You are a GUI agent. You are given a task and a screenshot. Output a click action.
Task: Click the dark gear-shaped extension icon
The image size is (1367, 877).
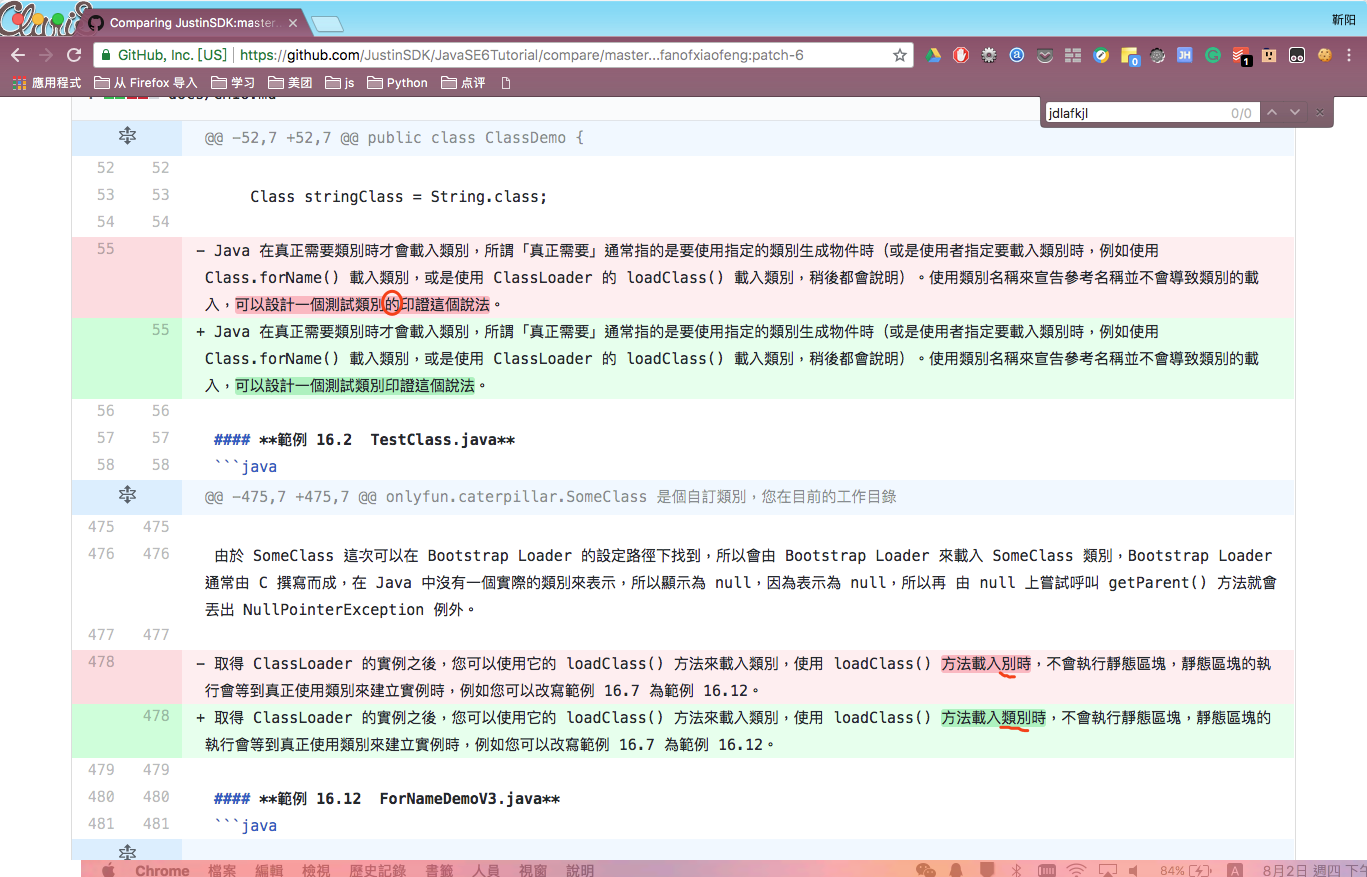click(x=1157, y=56)
